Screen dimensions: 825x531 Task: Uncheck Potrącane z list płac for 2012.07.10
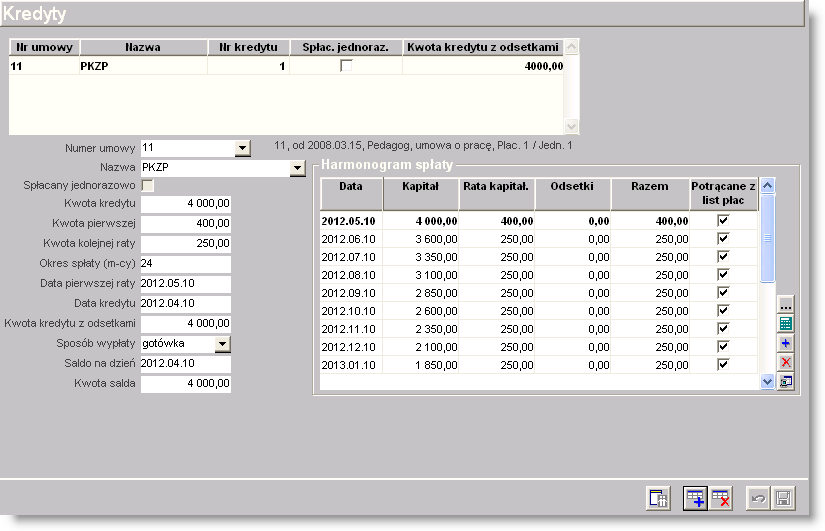(723, 256)
